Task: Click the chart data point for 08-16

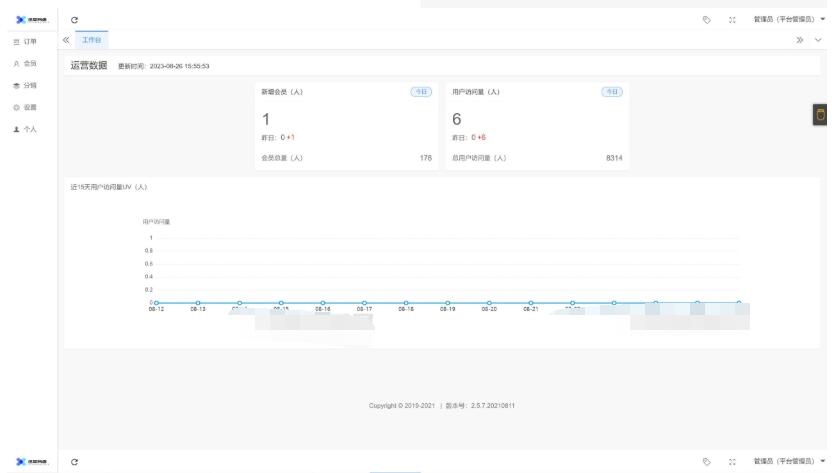Action: tap(323, 303)
